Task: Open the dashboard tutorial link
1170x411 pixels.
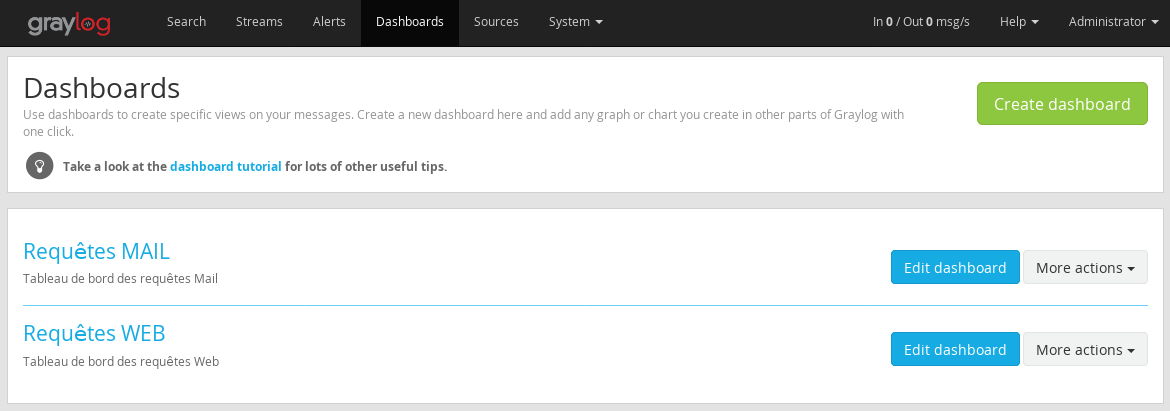Action: 225,166
